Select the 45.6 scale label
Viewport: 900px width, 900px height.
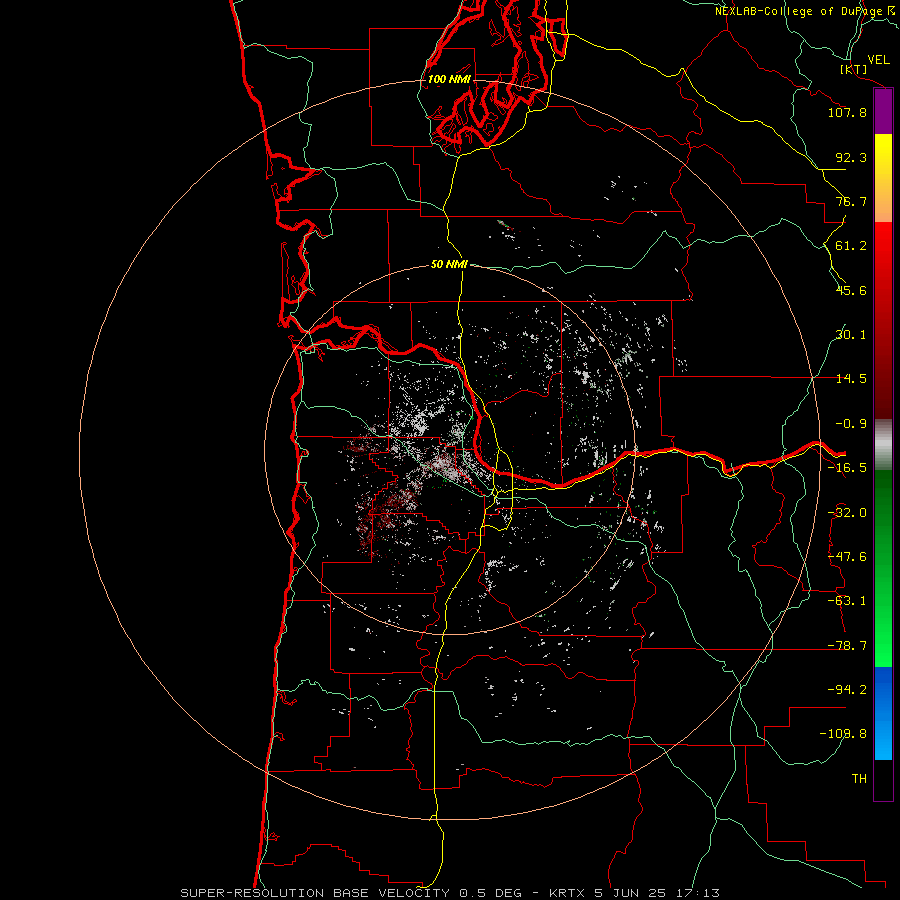(x=851, y=290)
